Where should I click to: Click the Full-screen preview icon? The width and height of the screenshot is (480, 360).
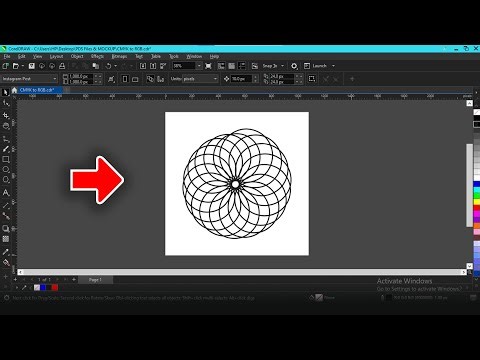(208, 66)
